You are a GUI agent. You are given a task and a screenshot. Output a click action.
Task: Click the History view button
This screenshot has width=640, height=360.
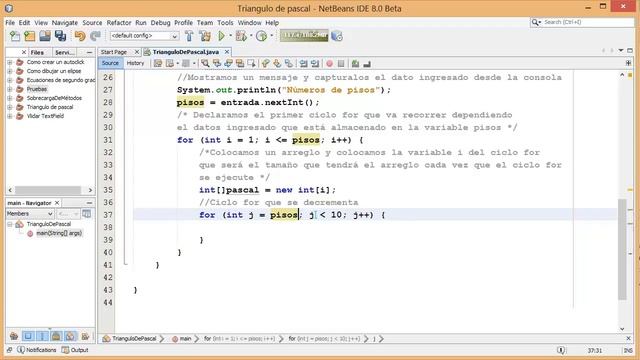pos(135,63)
